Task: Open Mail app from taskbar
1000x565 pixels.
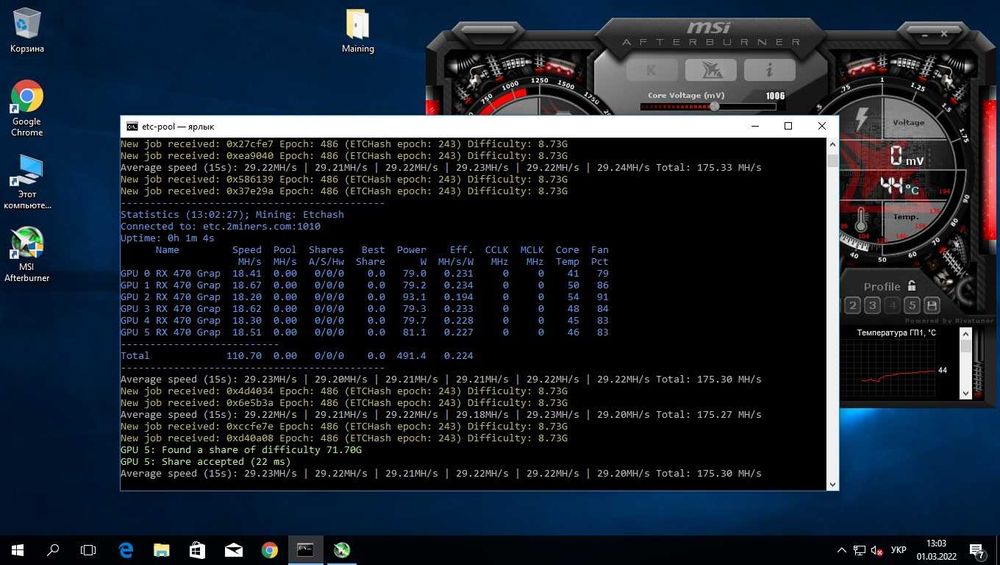Action: (233, 550)
